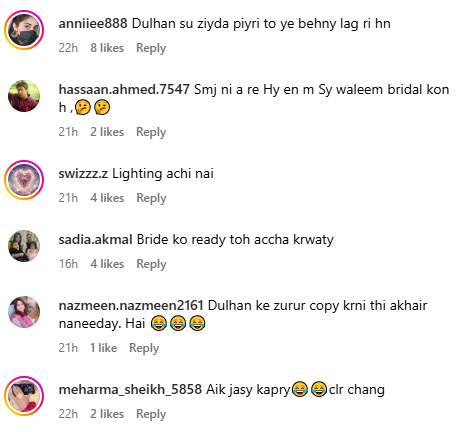Viewport: 459px width, 432px height.
Task: Open nazmeen.nazmeen2161's avatar
Action: coord(24,312)
